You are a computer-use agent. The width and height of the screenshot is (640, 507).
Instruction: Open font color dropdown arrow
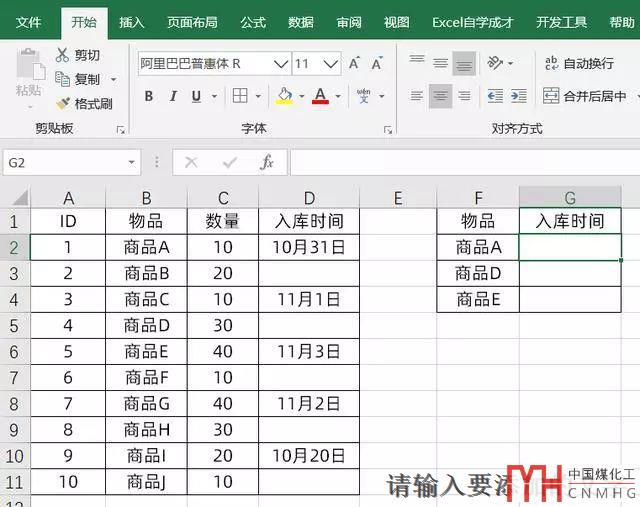coord(338,96)
